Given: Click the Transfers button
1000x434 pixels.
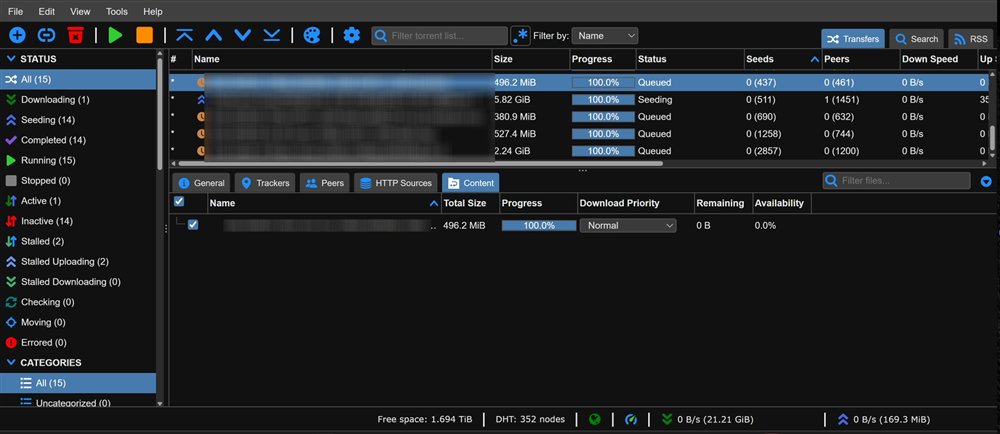Looking at the screenshot, I should coord(853,39).
